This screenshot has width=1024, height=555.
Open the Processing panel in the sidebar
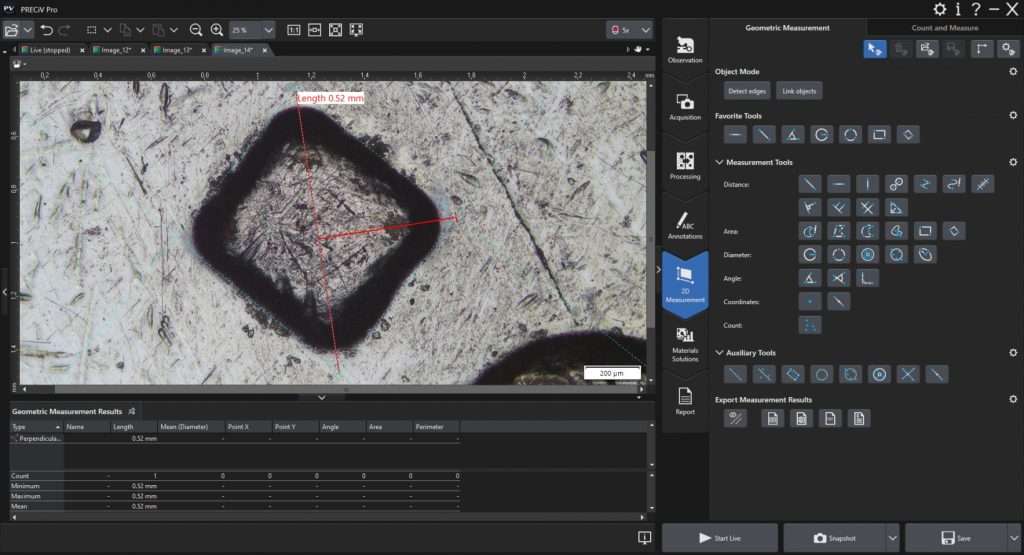[685, 165]
